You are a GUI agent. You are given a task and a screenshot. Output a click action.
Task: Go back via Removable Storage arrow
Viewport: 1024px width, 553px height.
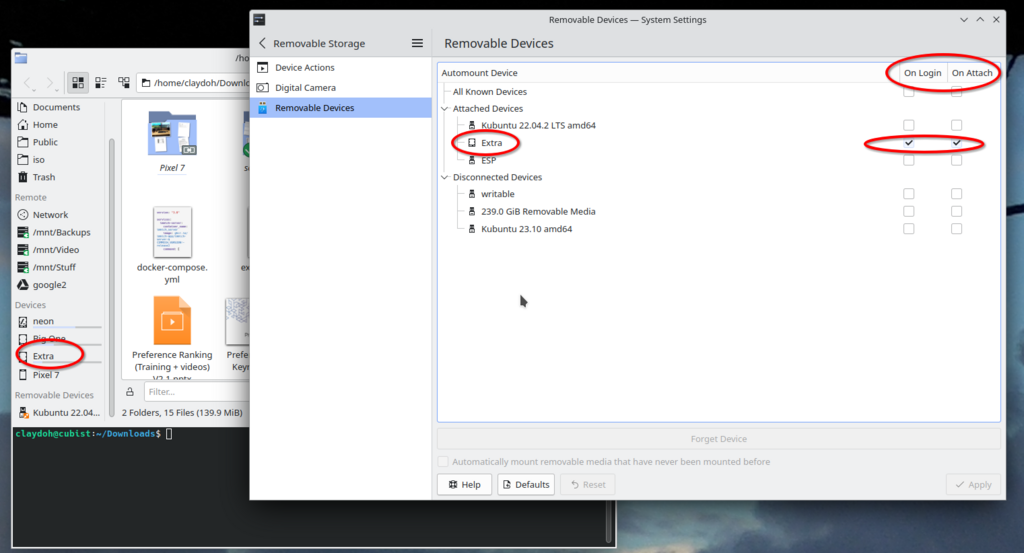click(x=263, y=43)
